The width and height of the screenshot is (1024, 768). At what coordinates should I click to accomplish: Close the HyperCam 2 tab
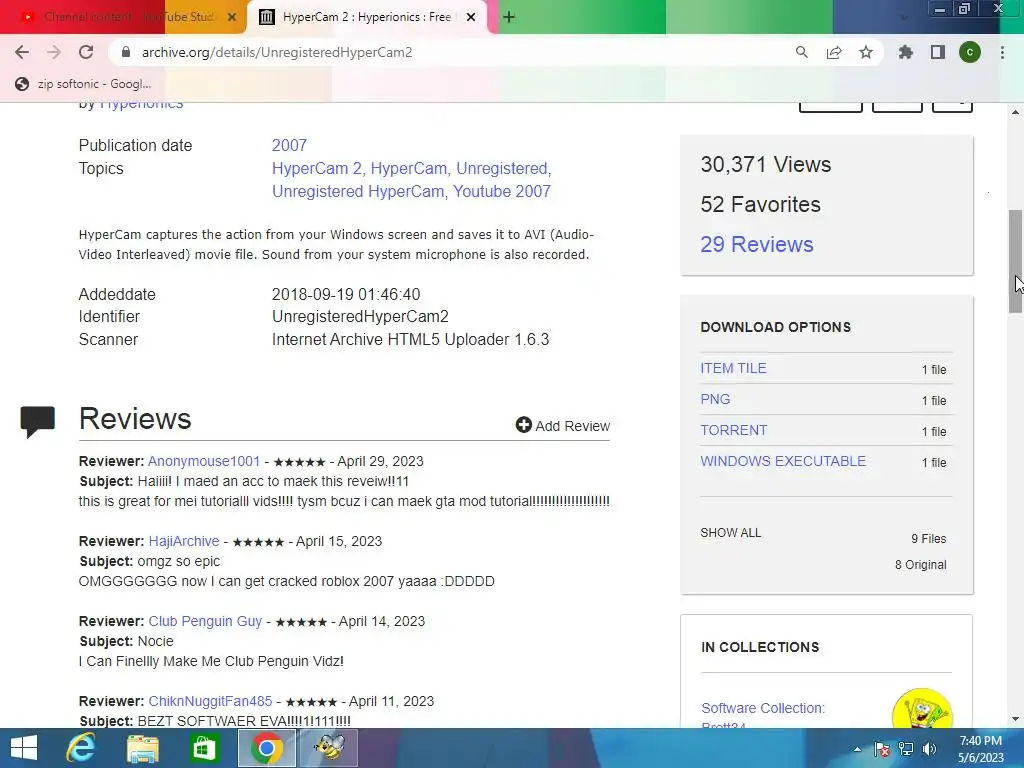471,17
